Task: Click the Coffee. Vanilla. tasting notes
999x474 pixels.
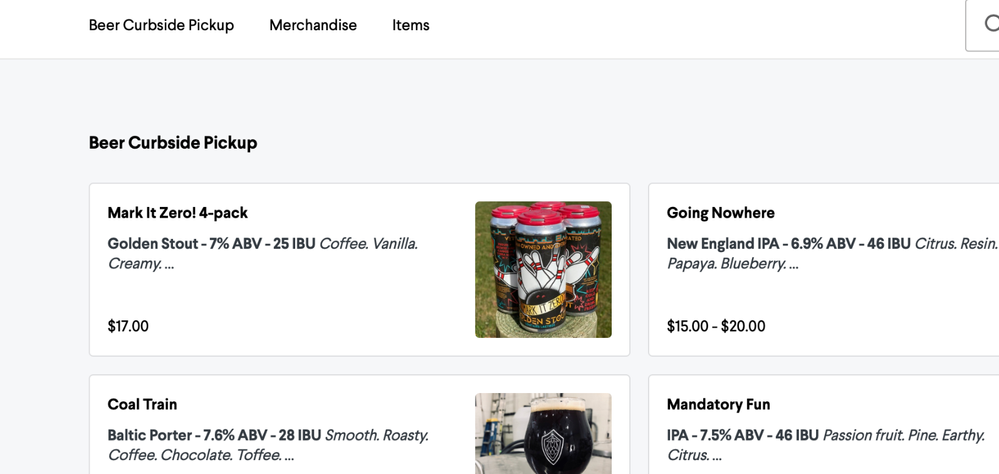Action: click(368, 244)
